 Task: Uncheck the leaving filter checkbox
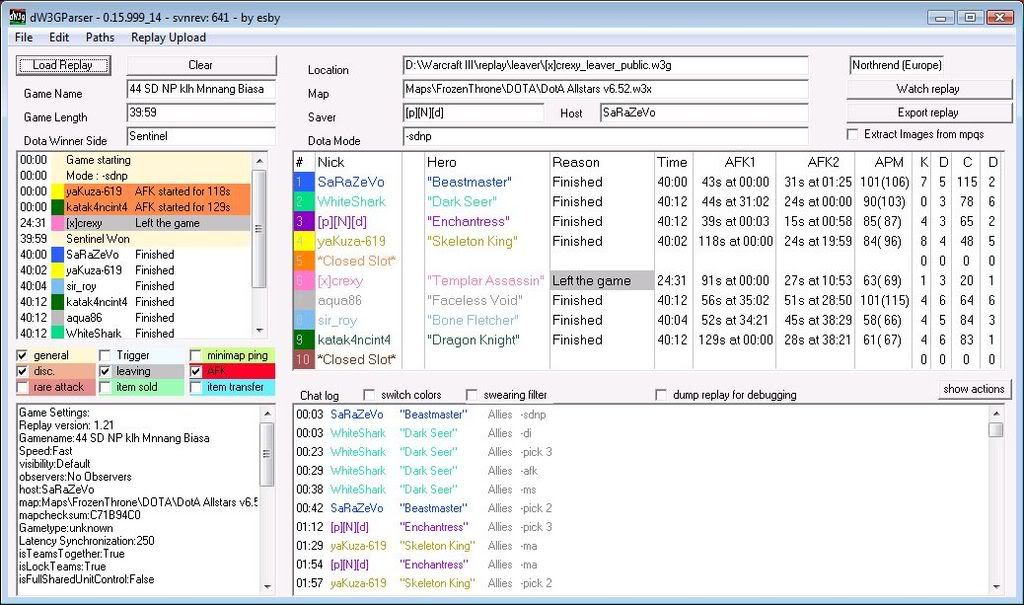[x=105, y=371]
